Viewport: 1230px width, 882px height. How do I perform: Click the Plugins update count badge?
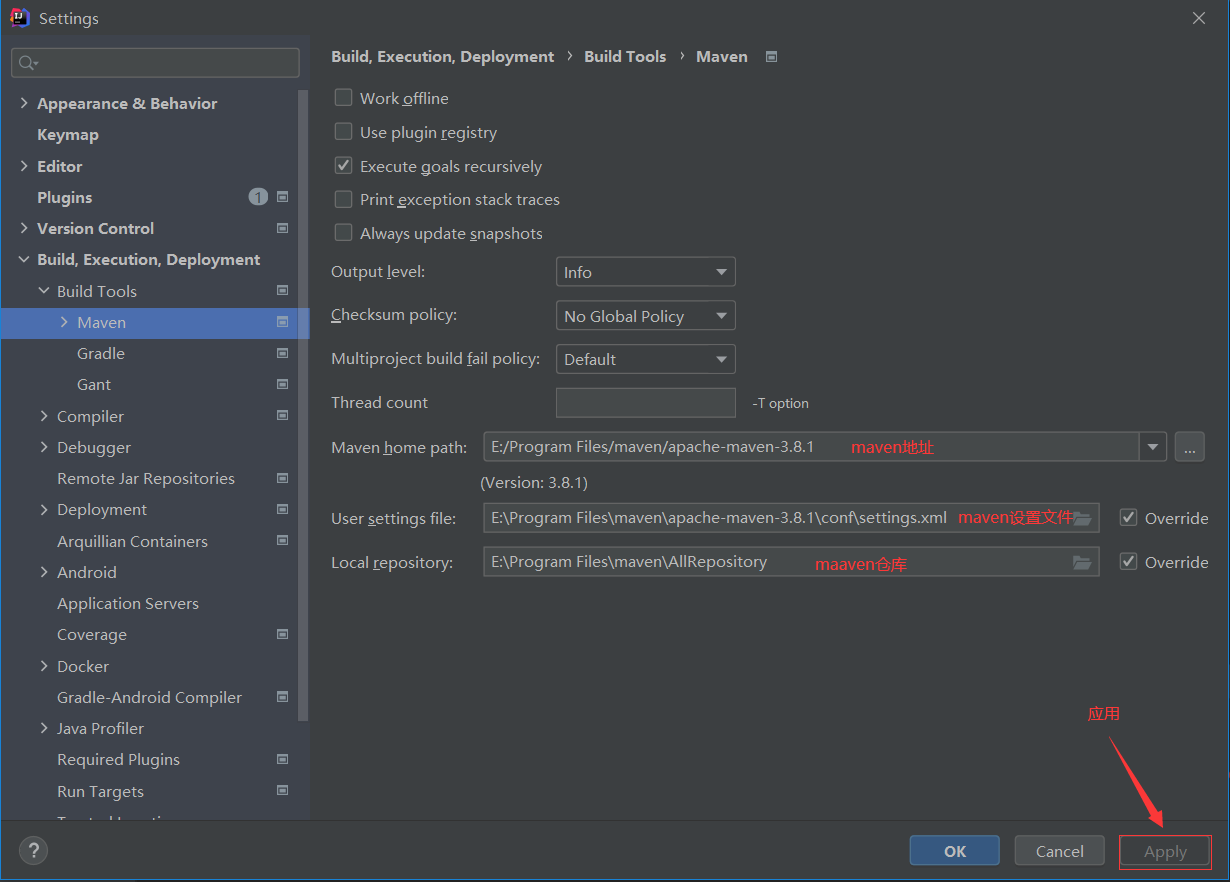coord(258,197)
